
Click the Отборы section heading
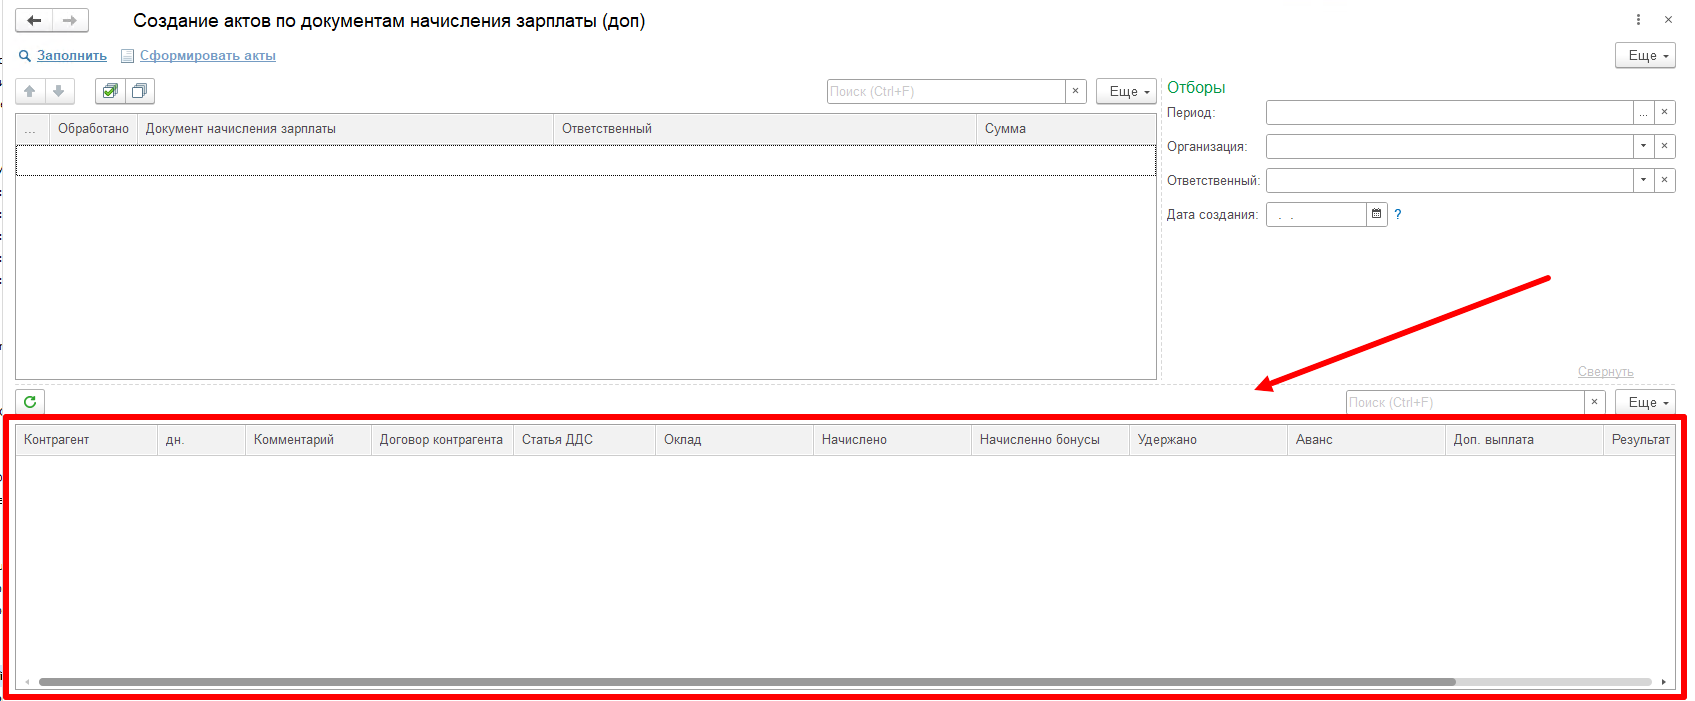tap(1196, 88)
